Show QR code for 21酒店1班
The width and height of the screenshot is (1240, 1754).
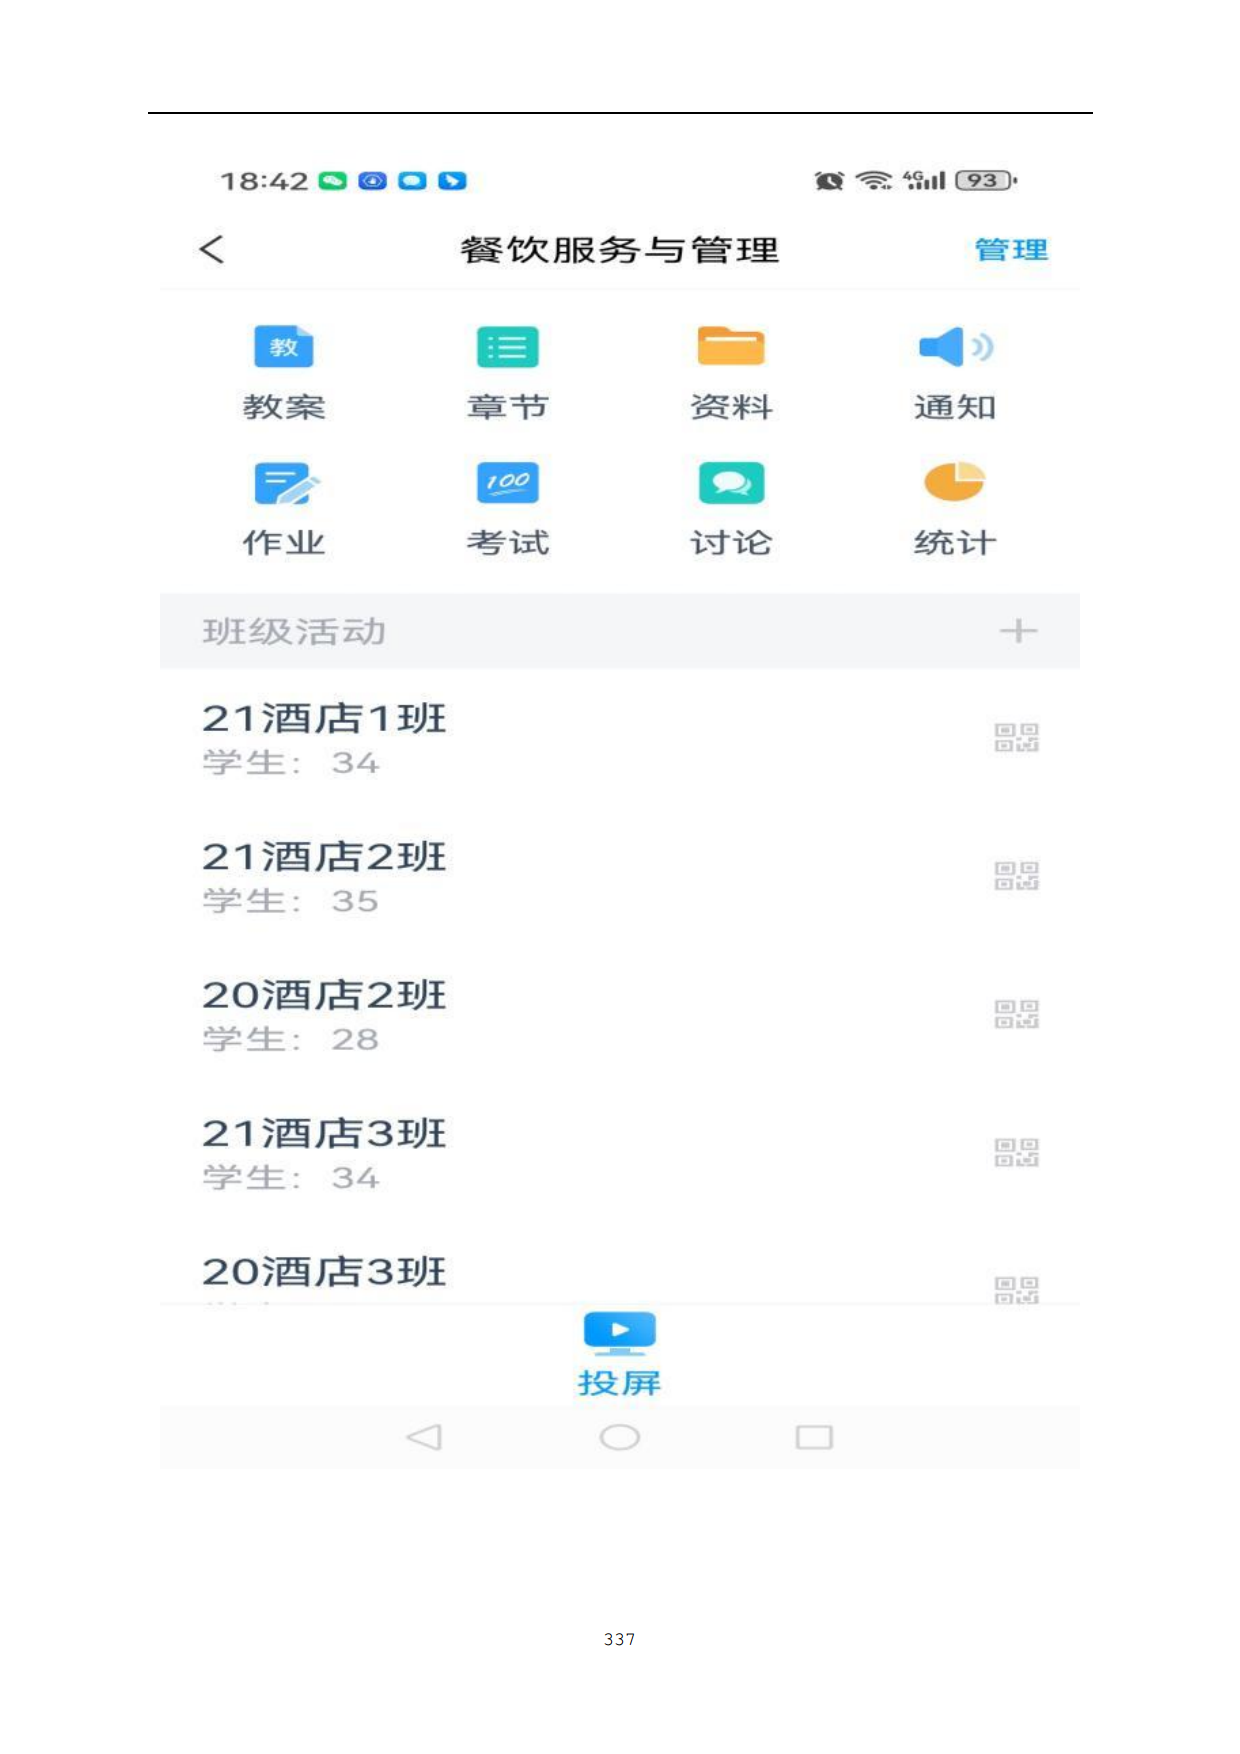coord(1017,738)
